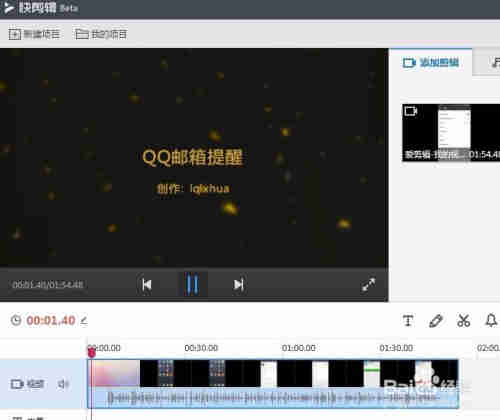Create a new project with 新建项目
This screenshot has height=420, width=500.
(x=34, y=34)
